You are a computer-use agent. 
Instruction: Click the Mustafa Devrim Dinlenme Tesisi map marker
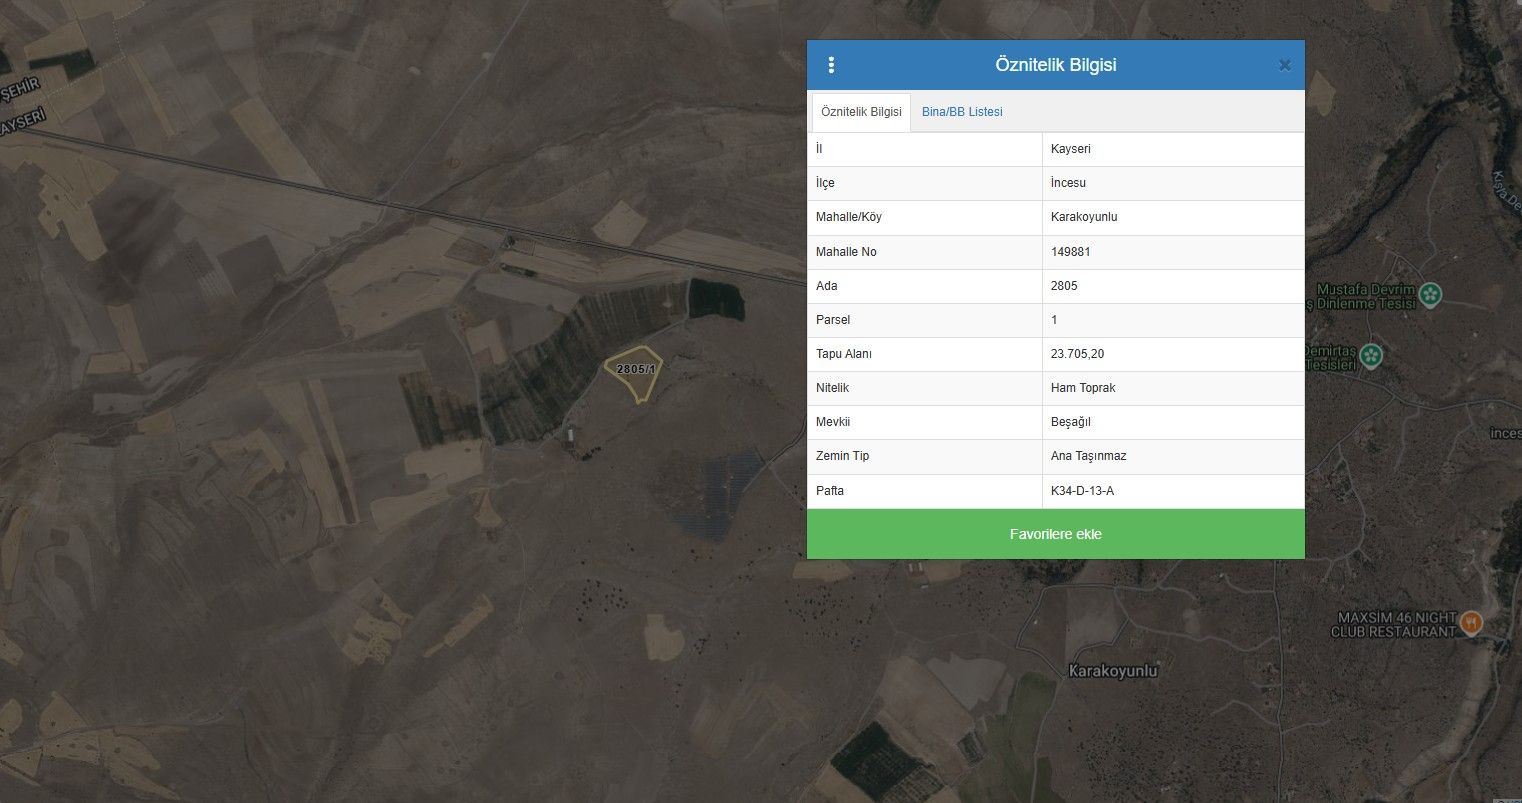1431,294
